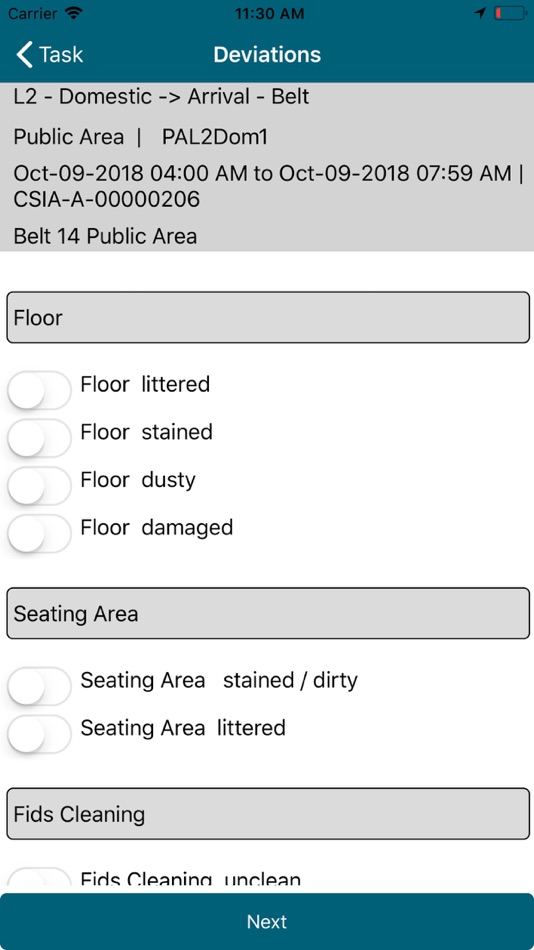Tap the Wi-Fi status icon
This screenshot has height=950, width=534.
(73, 13)
